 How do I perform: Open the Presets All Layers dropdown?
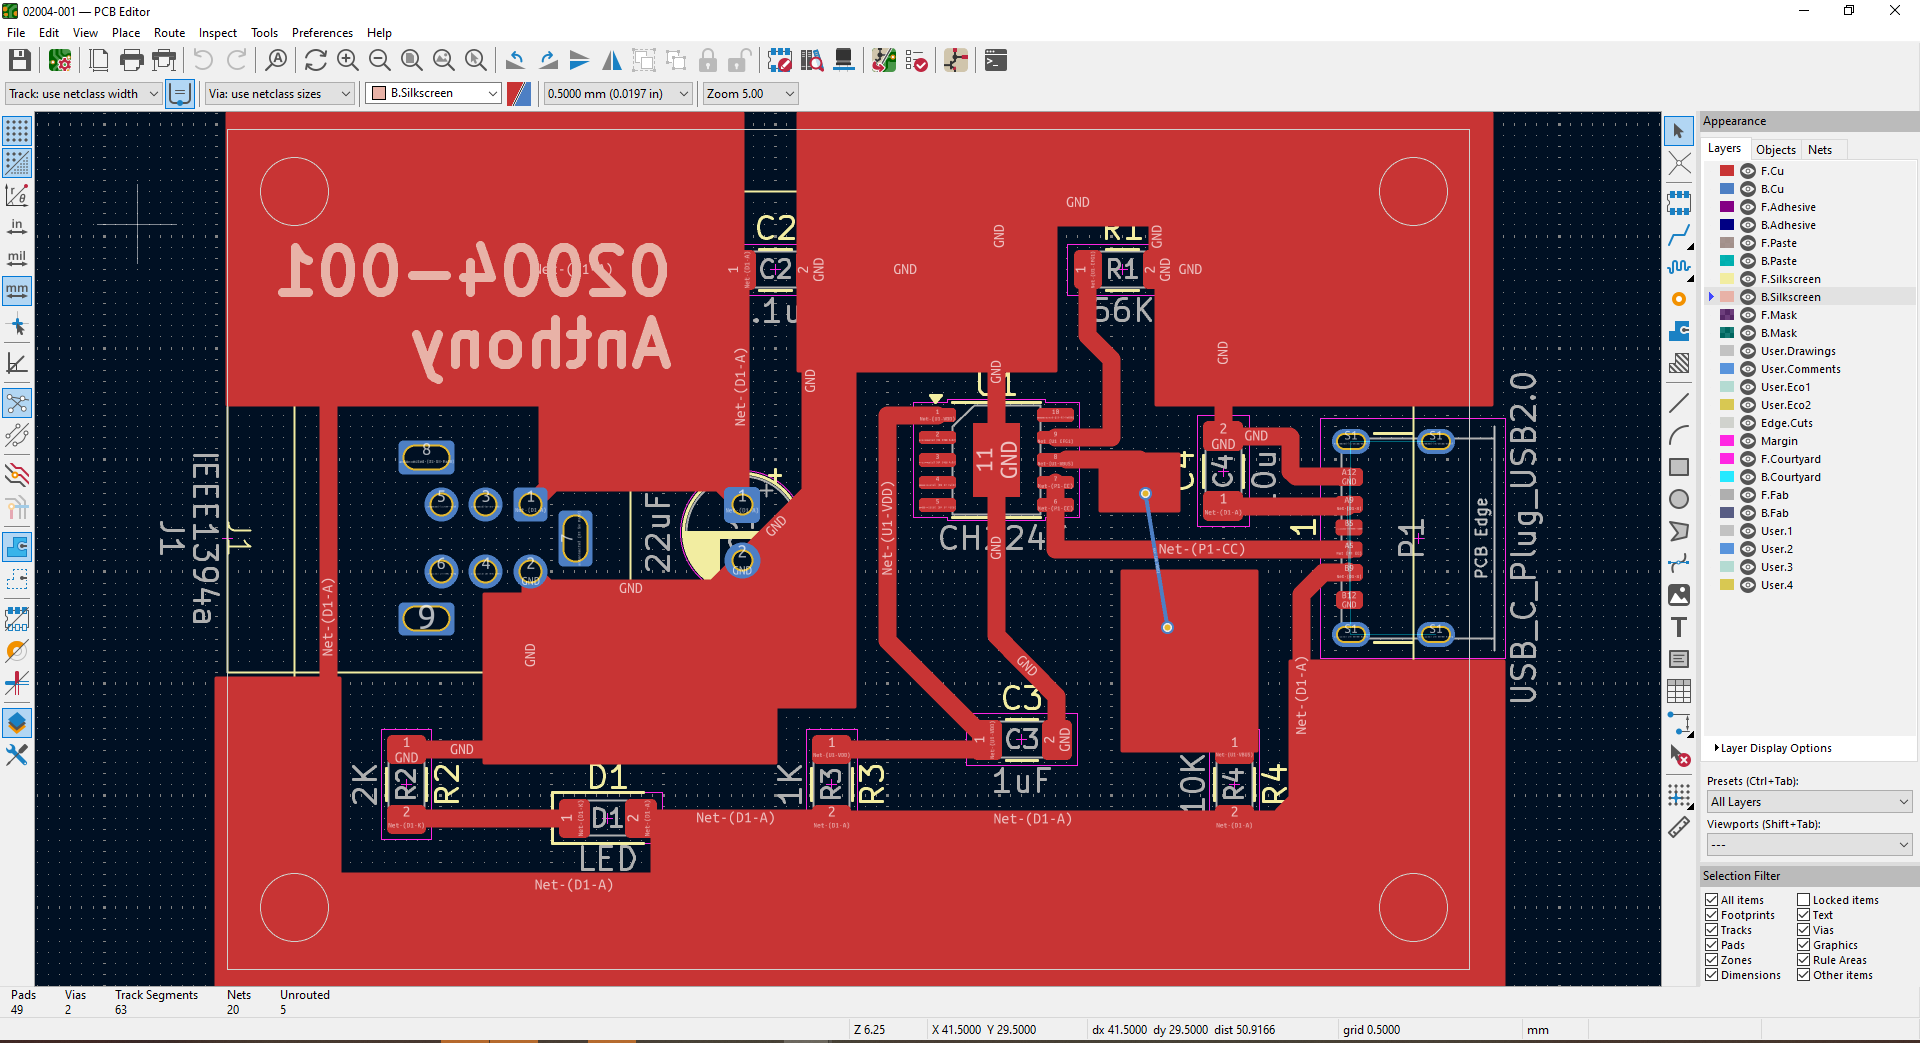(x=1809, y=802)
